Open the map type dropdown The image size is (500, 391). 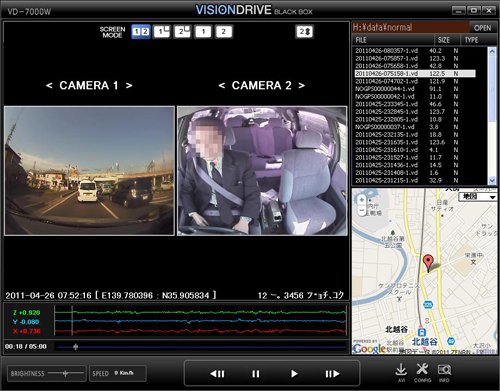(x=478, y=197)
